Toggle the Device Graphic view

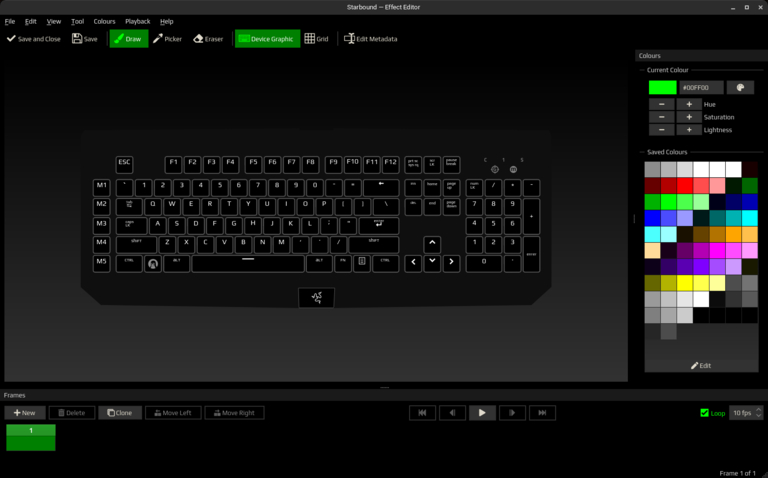tap(267, 39)
